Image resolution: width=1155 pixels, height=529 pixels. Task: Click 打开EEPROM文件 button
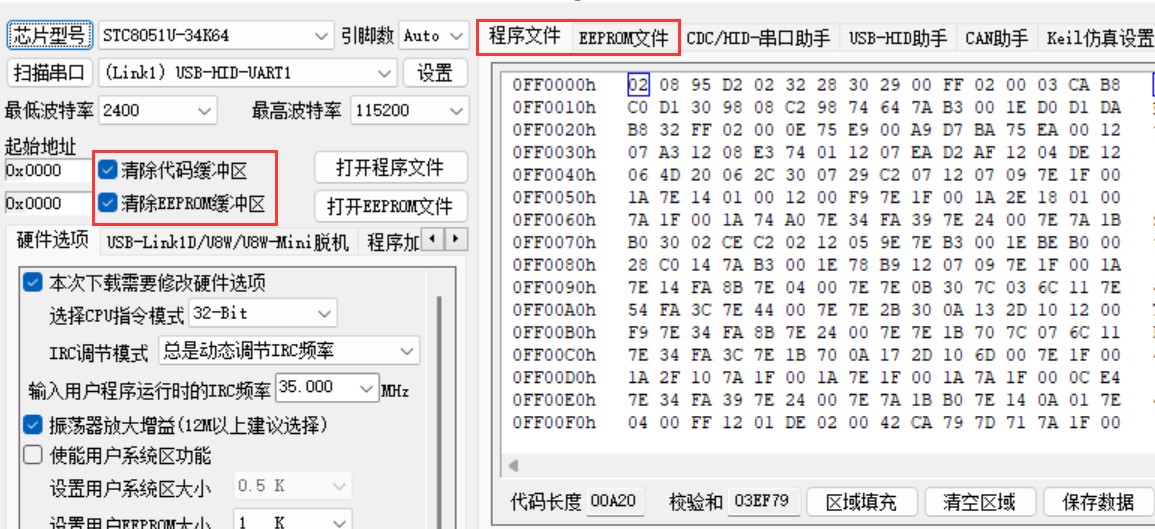pyautogui.click(x=390, y=206)
